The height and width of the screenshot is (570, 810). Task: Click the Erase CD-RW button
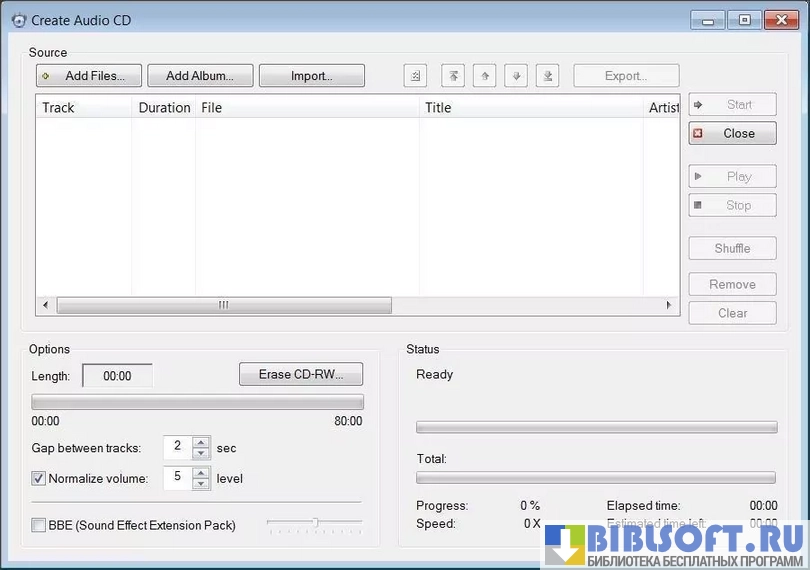tap(301, 375)
